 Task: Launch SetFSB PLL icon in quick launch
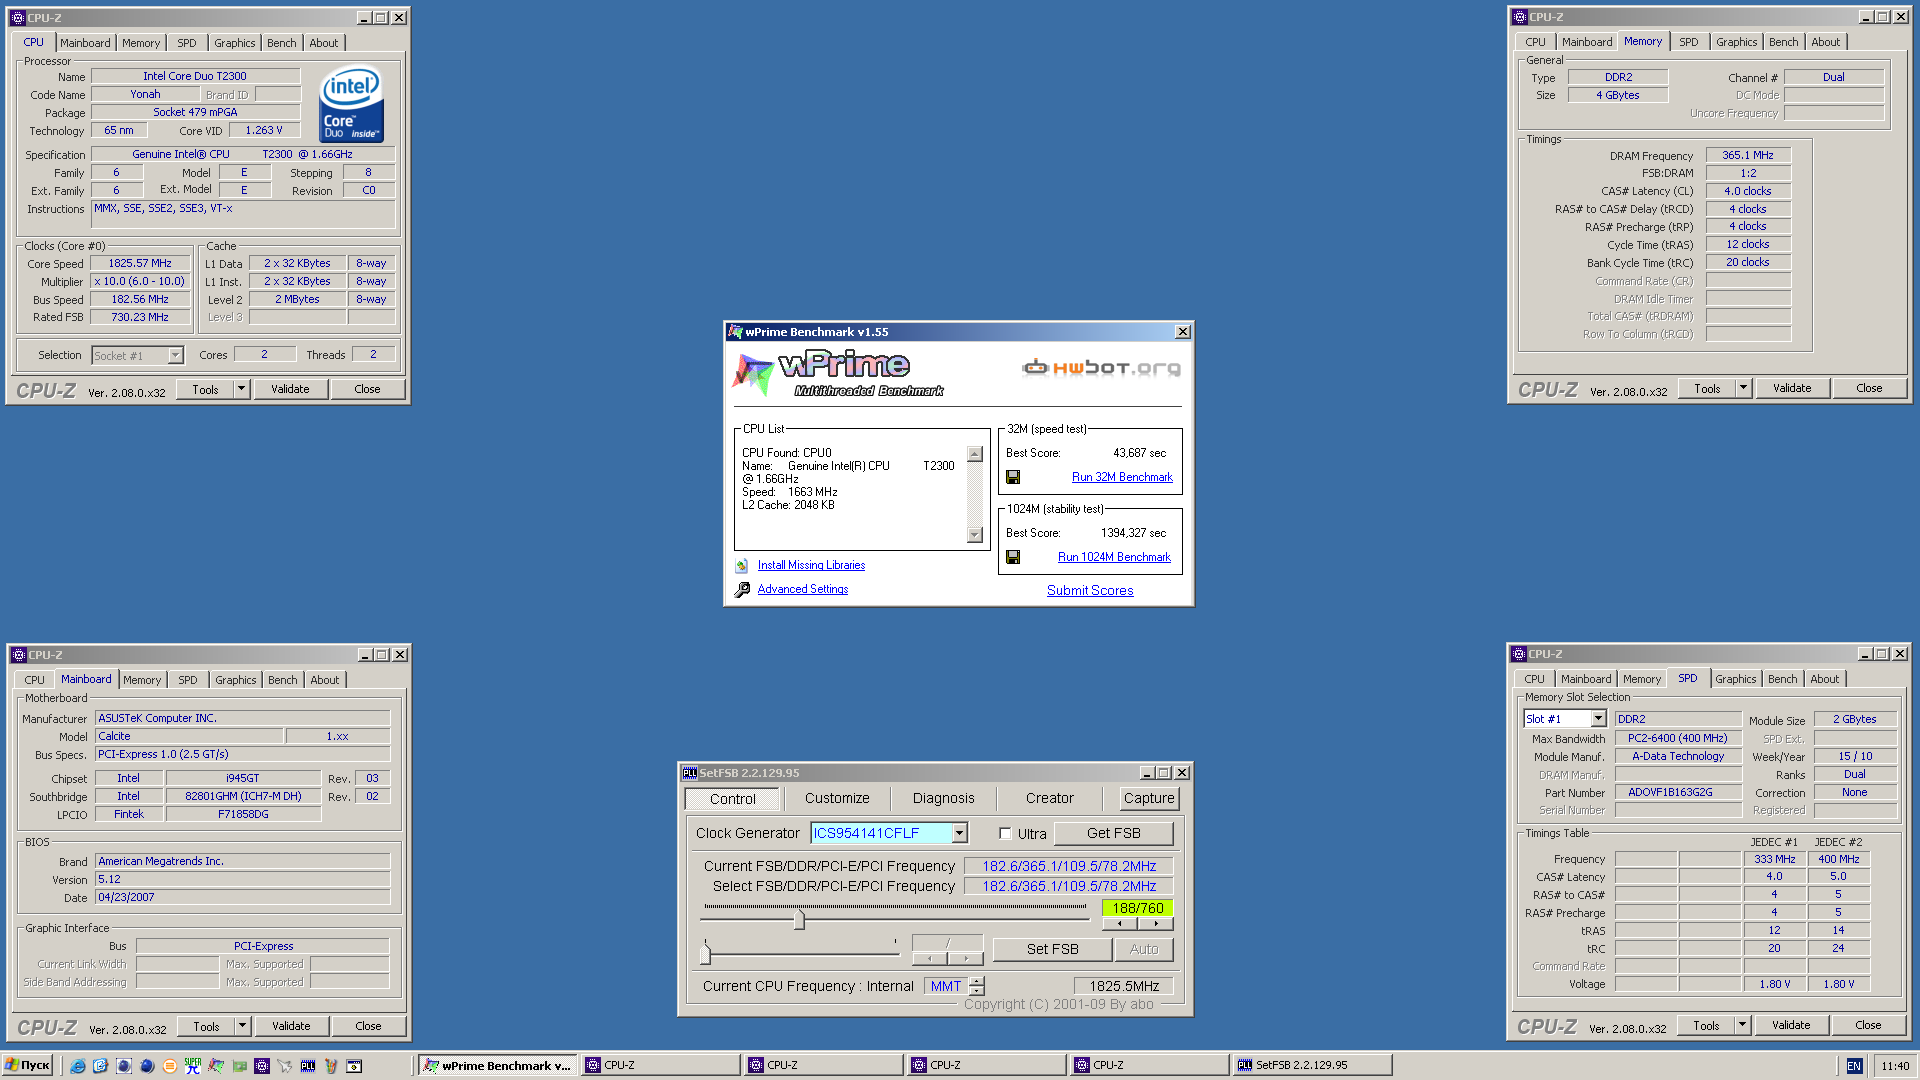(308, 1066)
